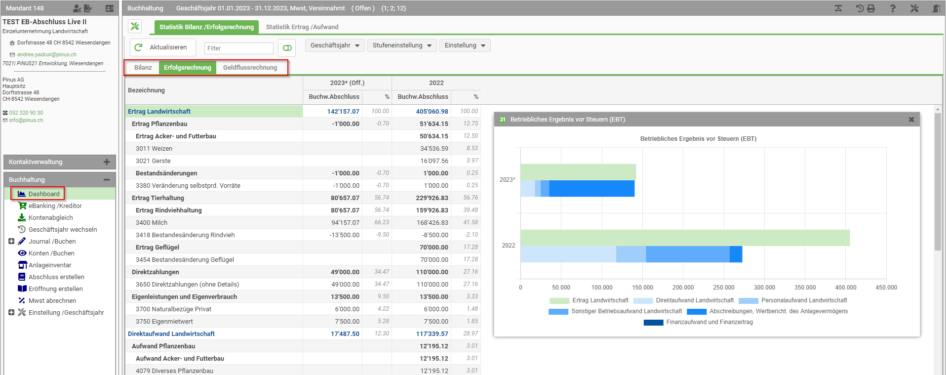The height and width of the screenshot is (375, 946).
Task: Open Anlageinventar in sidebar
Action: point(51,265)
